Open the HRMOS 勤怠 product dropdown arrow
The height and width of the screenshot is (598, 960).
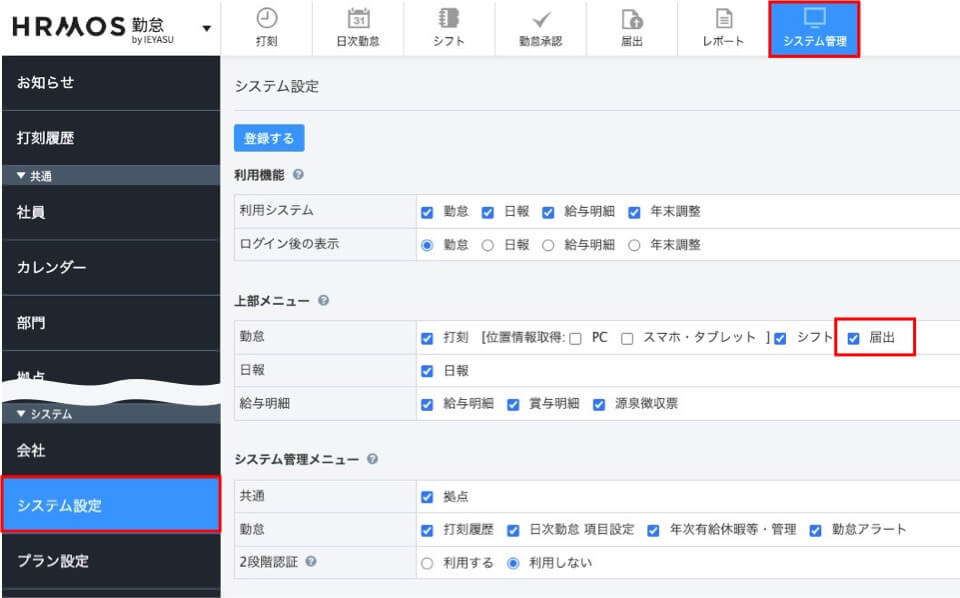(207, 27)
